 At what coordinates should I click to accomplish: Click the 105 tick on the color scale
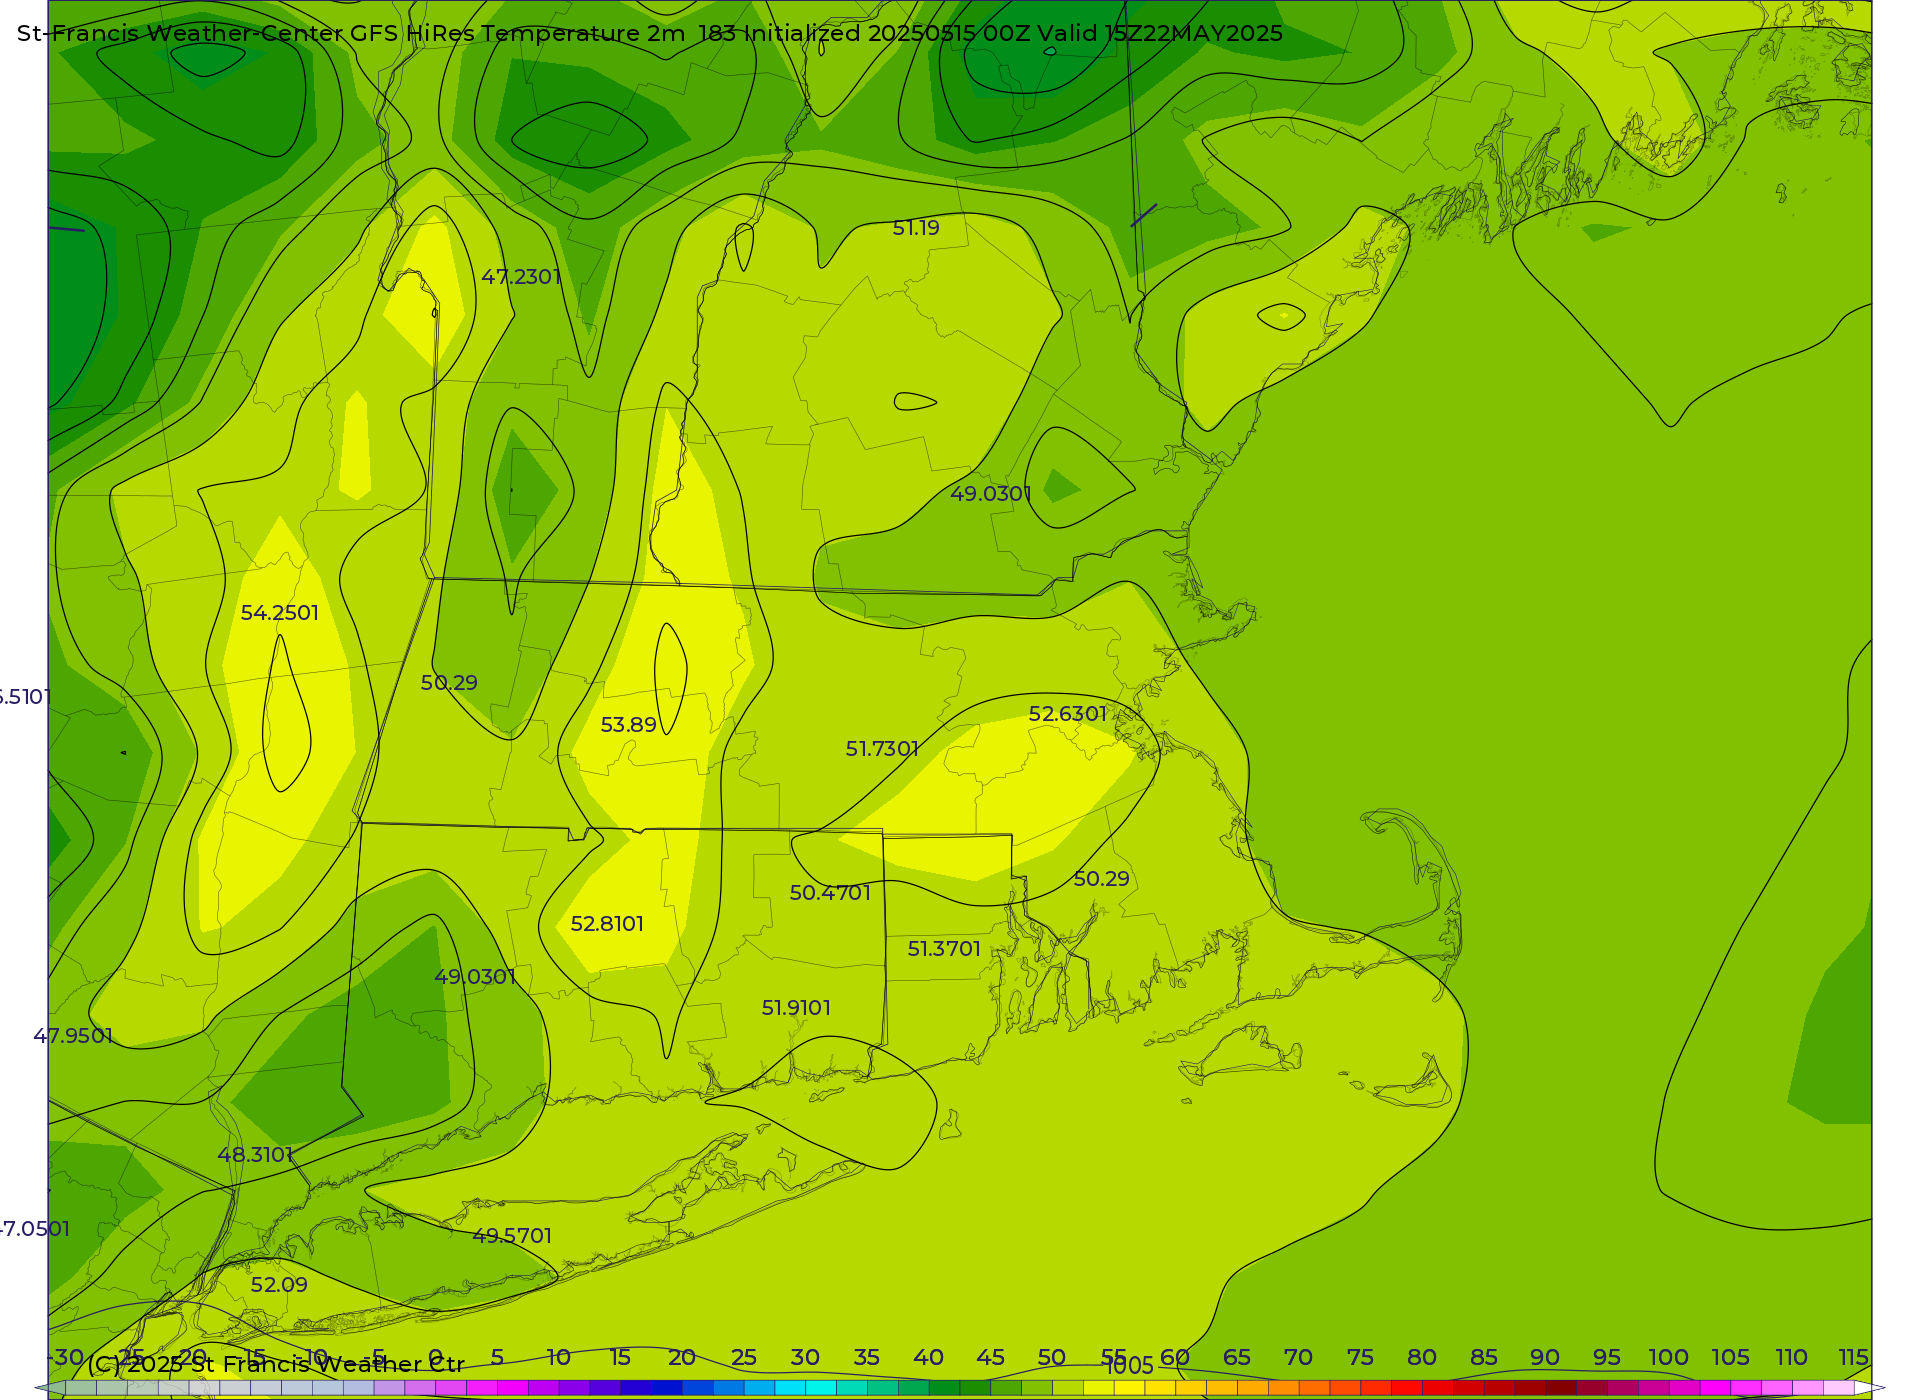click(x=1730, y=1357)
